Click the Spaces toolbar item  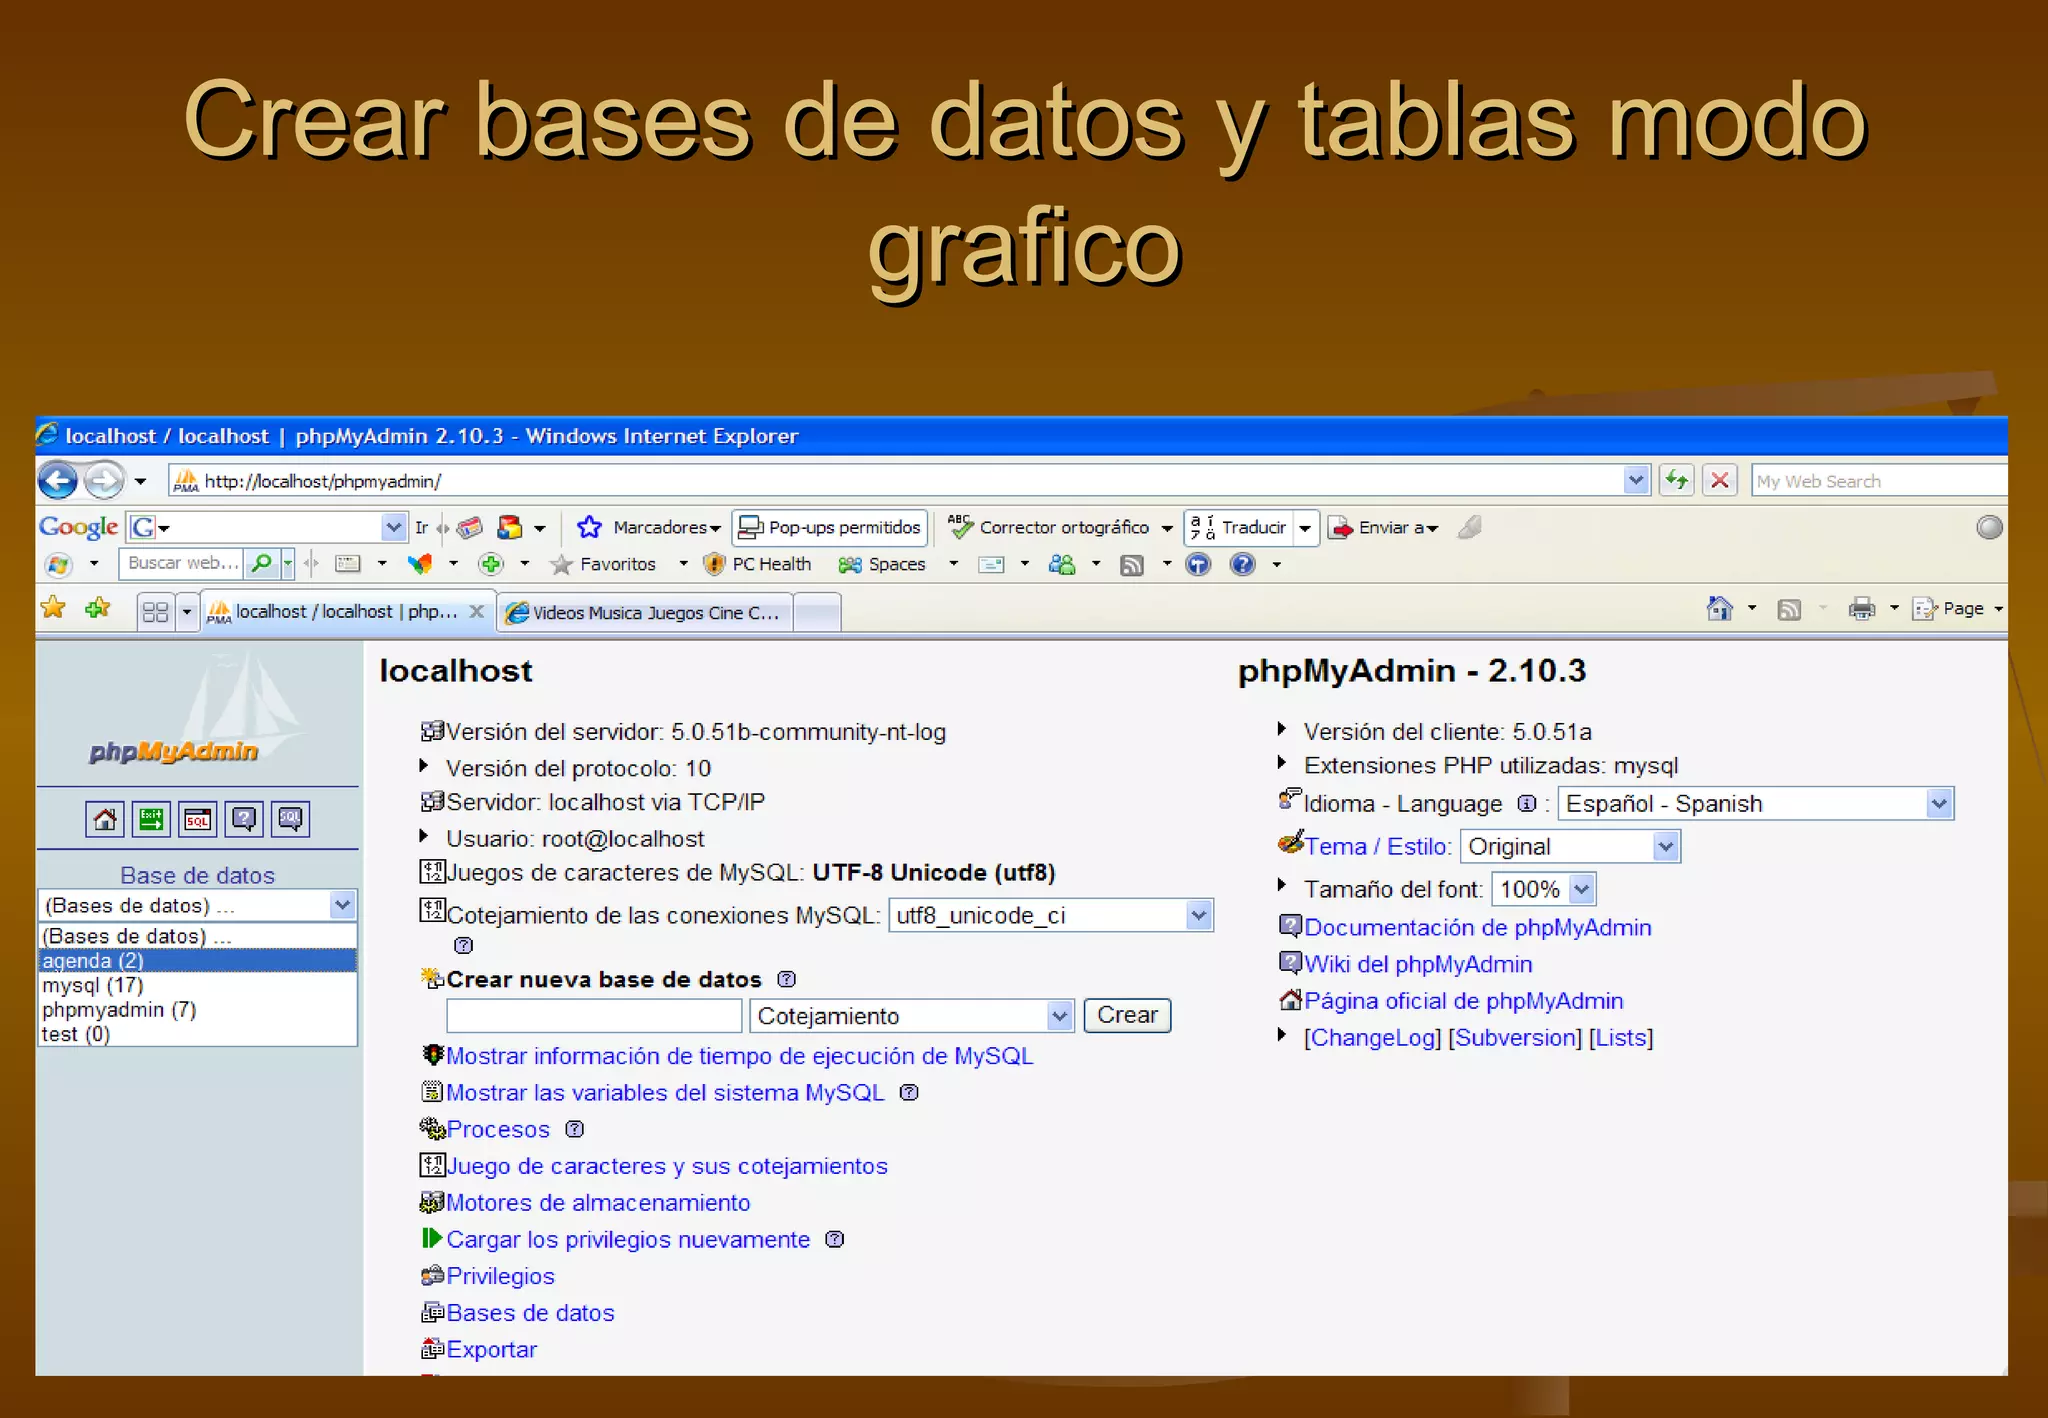(882, 564)
